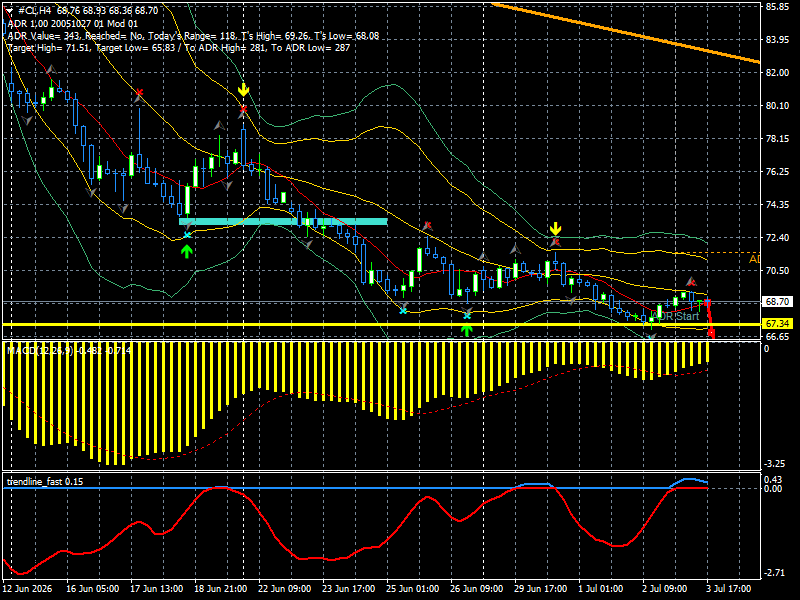Screen dimensions: 800x600
Task: Click the 66.65 price axis label
Action: [x=777, y=336]
